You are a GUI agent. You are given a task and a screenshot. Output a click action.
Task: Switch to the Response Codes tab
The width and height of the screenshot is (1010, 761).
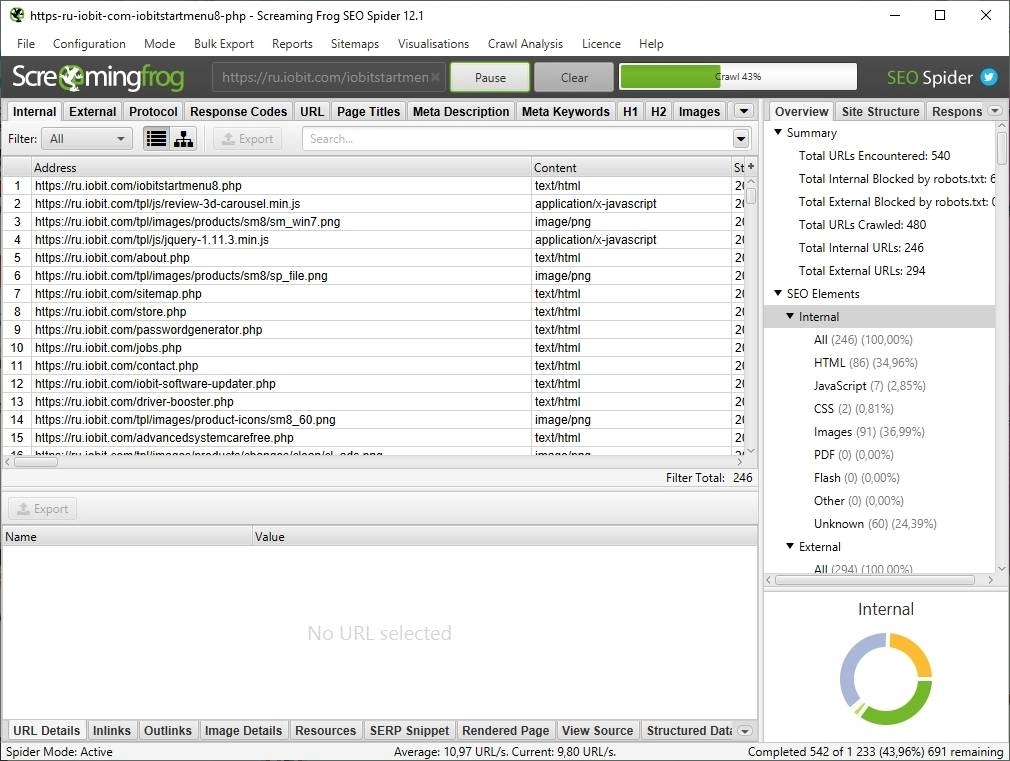click(238, 111)
